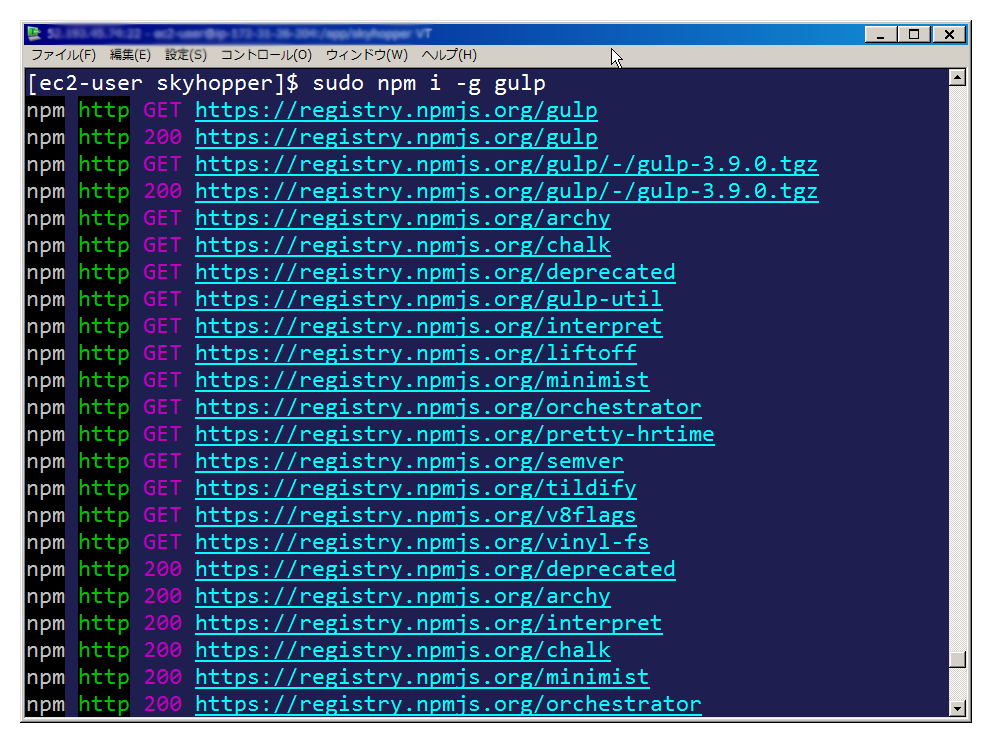Click the 200 registry.npmjs.org/gulp link
This screenshot has height=743, width=992.
pyautogui.click(x=396, y=137)
